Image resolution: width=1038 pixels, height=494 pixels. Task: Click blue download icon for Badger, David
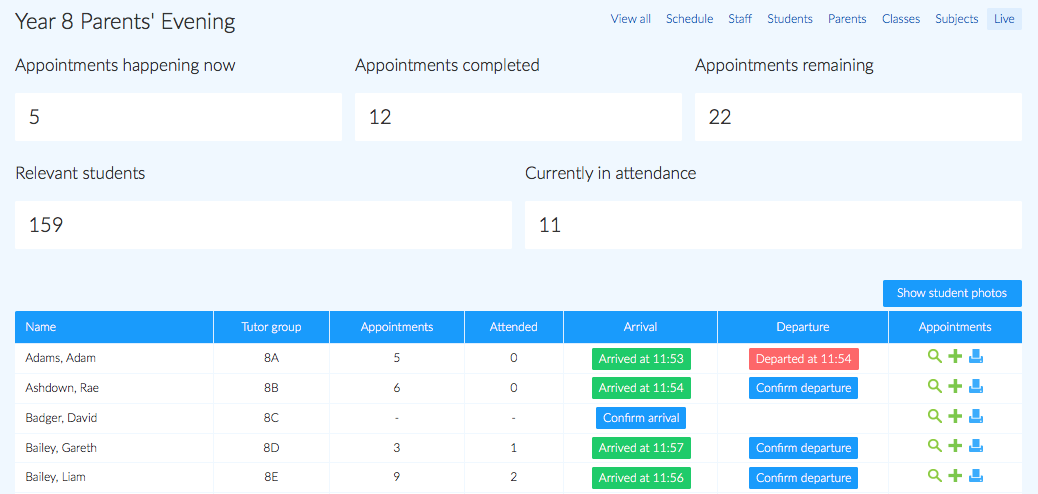(x=976, y=418)
